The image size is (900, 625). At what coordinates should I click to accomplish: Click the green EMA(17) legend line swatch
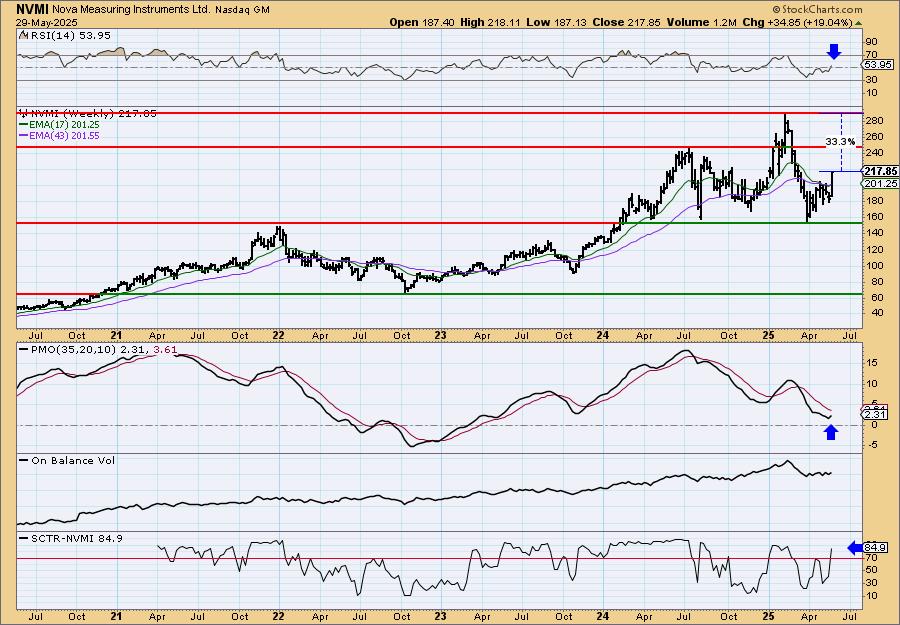[26, 125]
